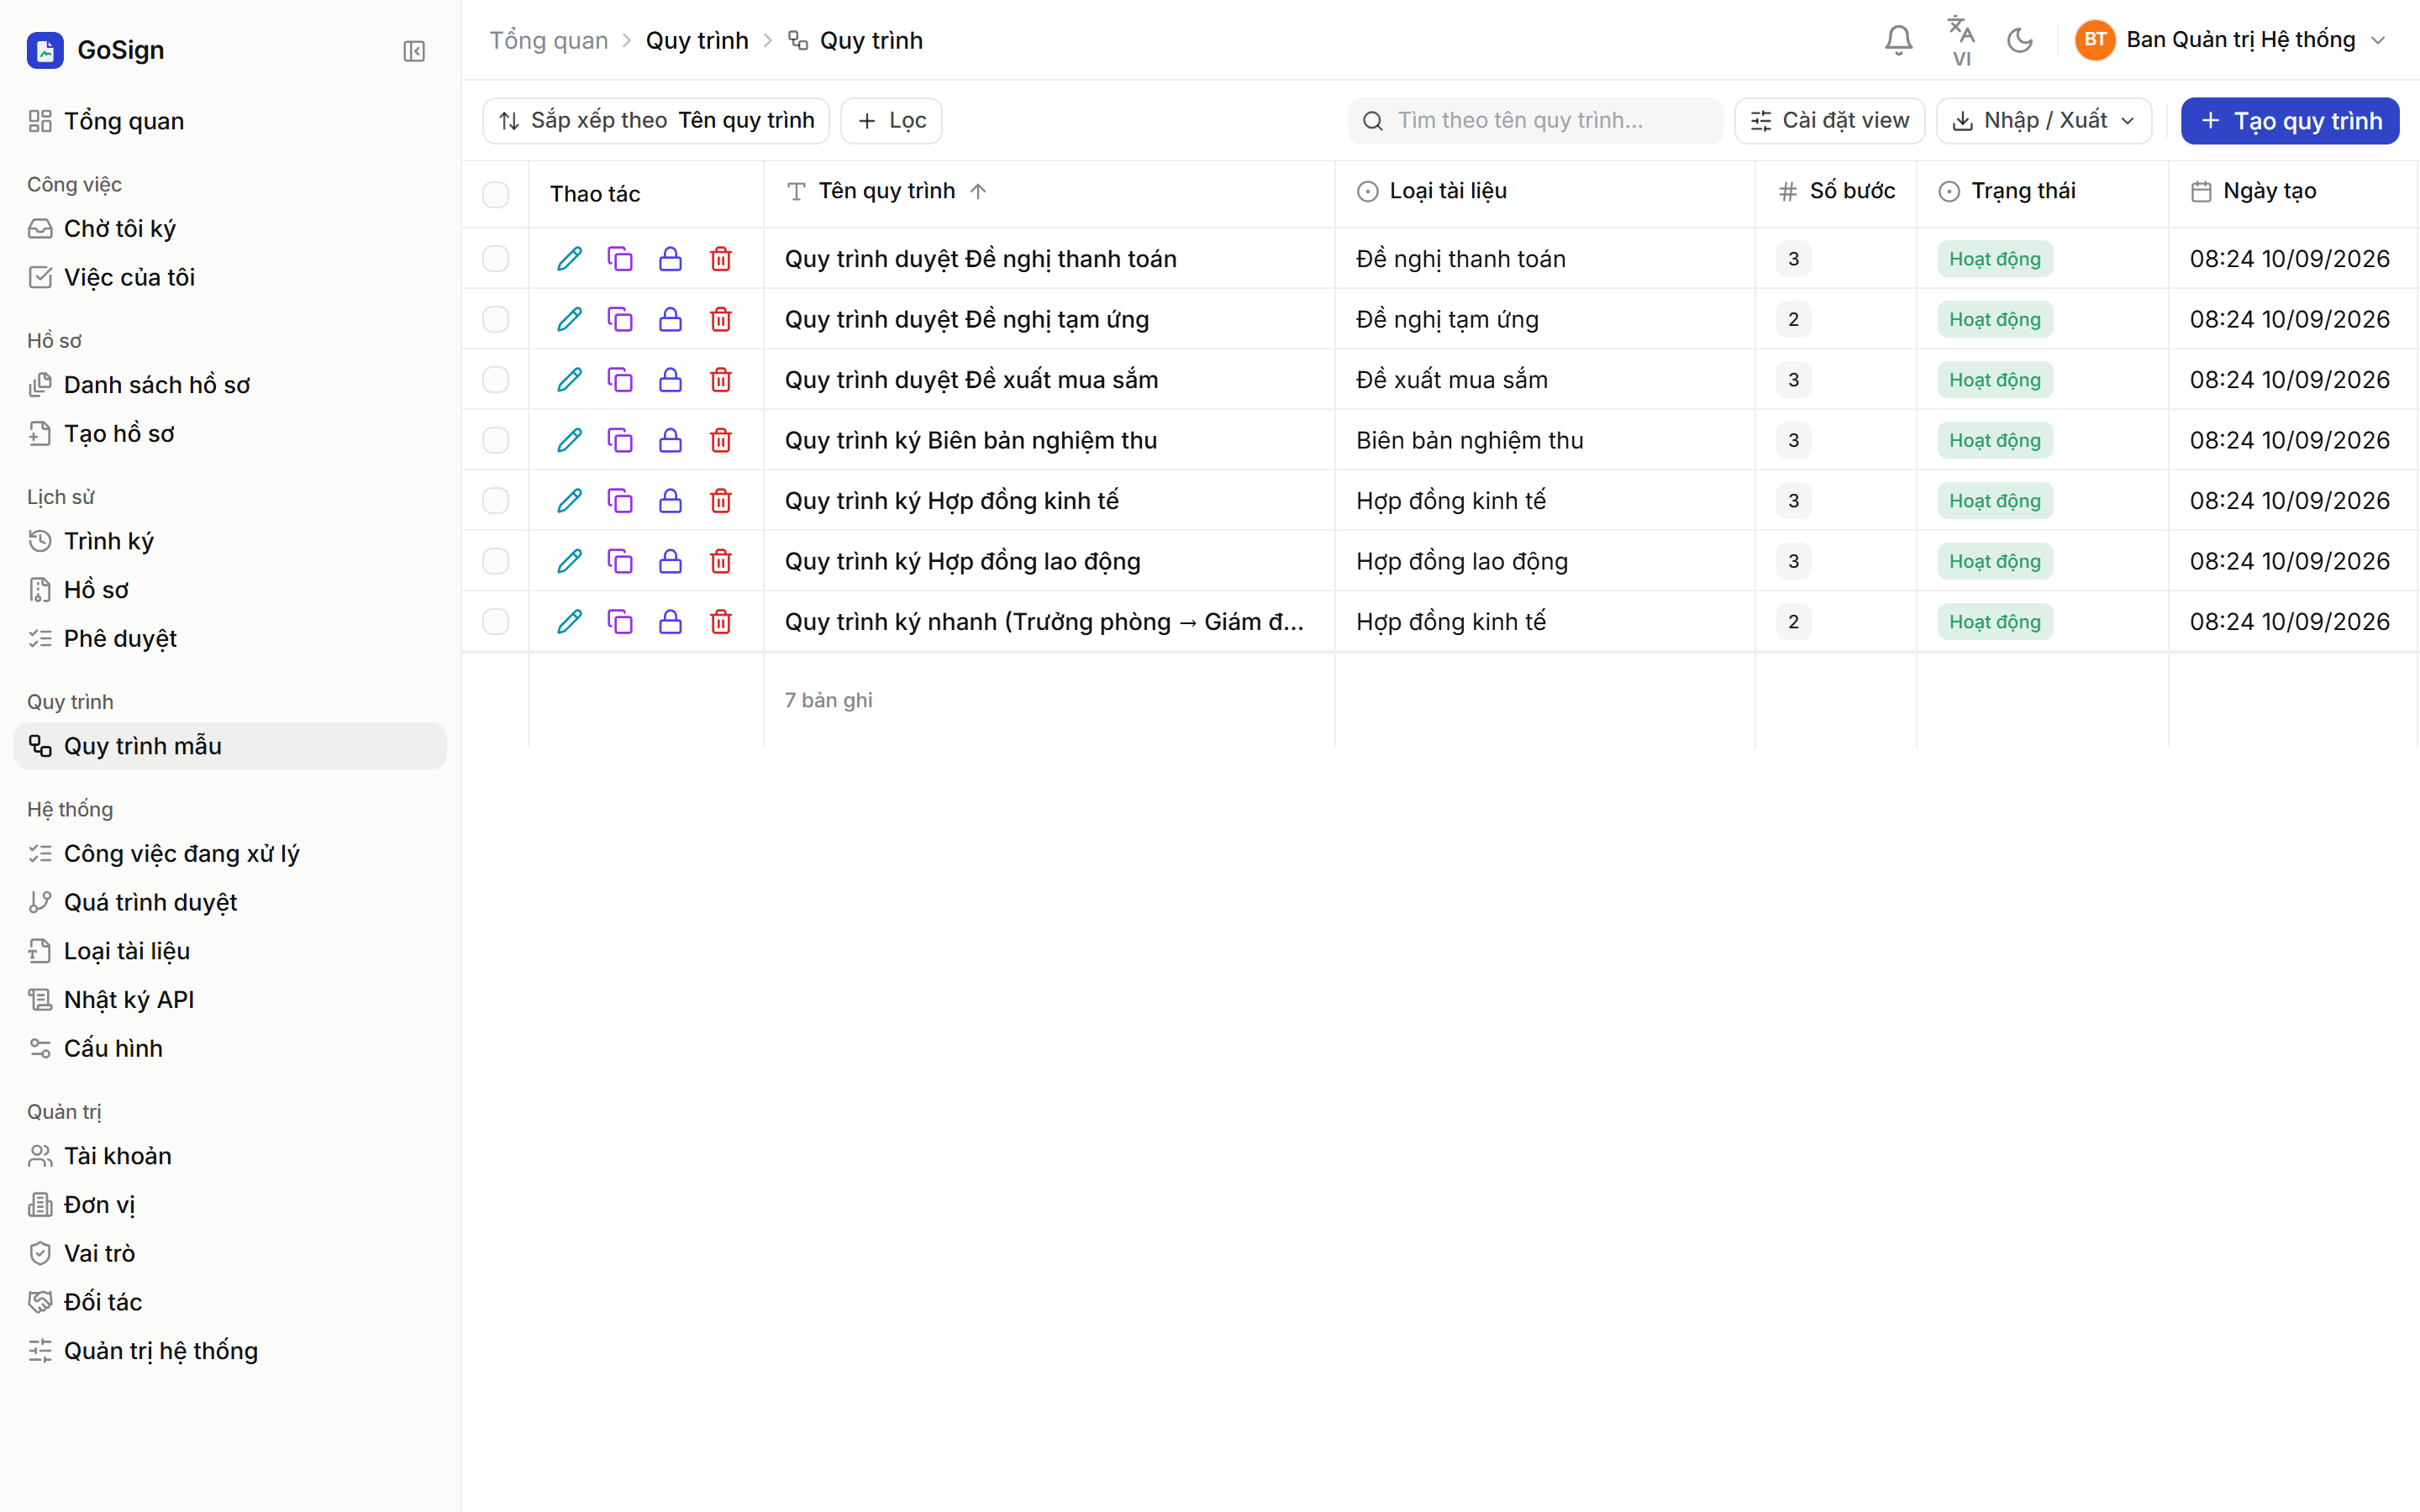Image resolution: width=2420 pixels, height=1512 pixels.
Task: Duplicate Quy trình duyệt Đề nghị tạm ứng
Action: click(x=620, y=320)
